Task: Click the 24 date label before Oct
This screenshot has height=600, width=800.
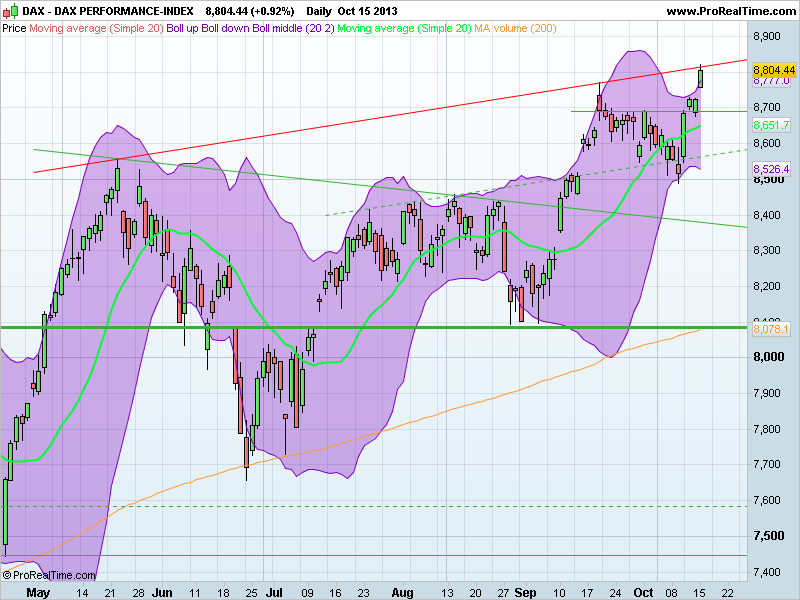Action: [x=615, y=592]
